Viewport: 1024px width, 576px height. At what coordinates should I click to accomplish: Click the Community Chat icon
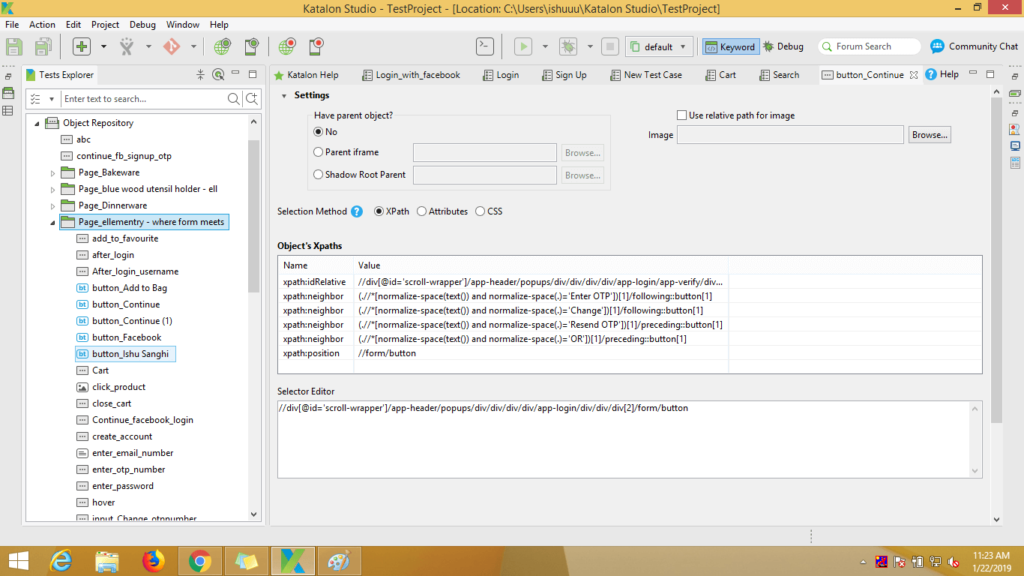[x=937, y=46]
